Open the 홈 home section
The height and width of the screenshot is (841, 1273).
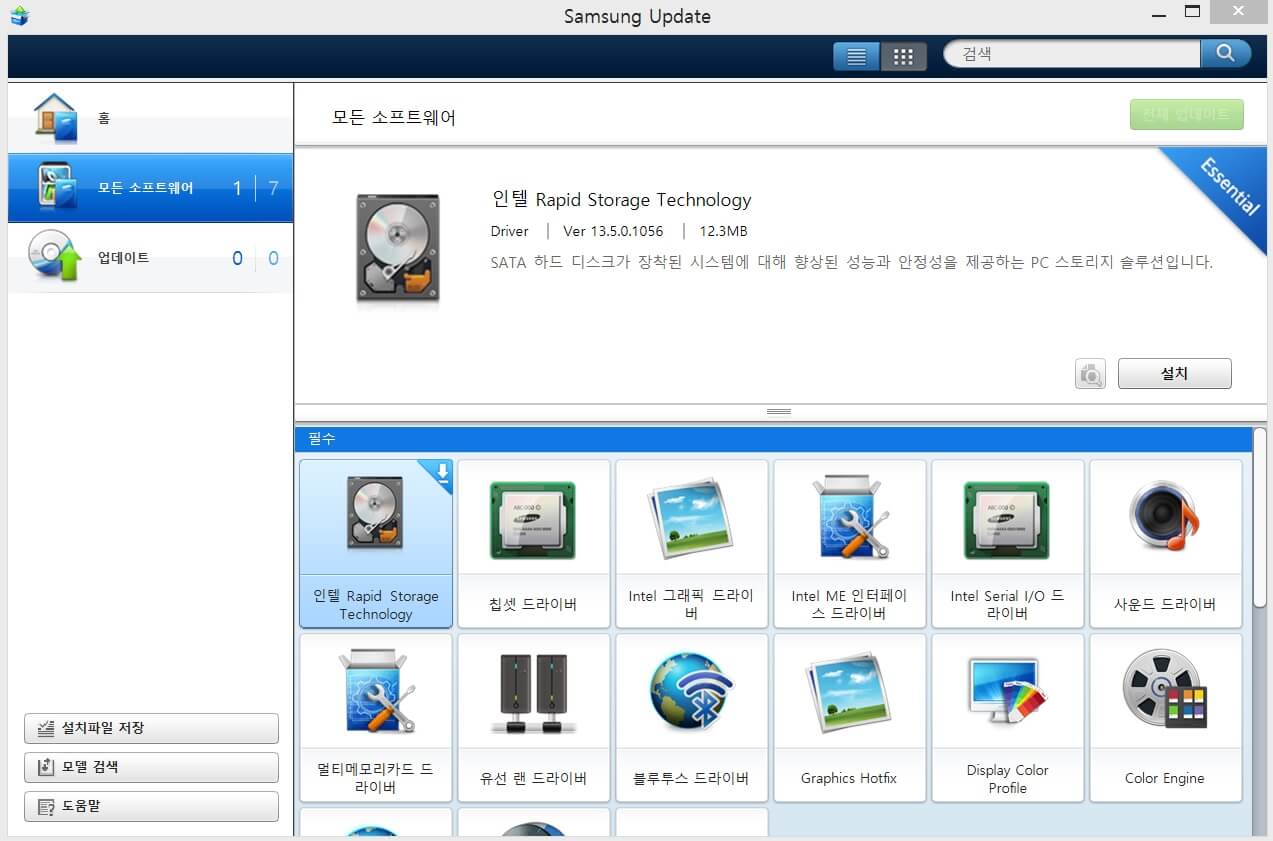150,118
